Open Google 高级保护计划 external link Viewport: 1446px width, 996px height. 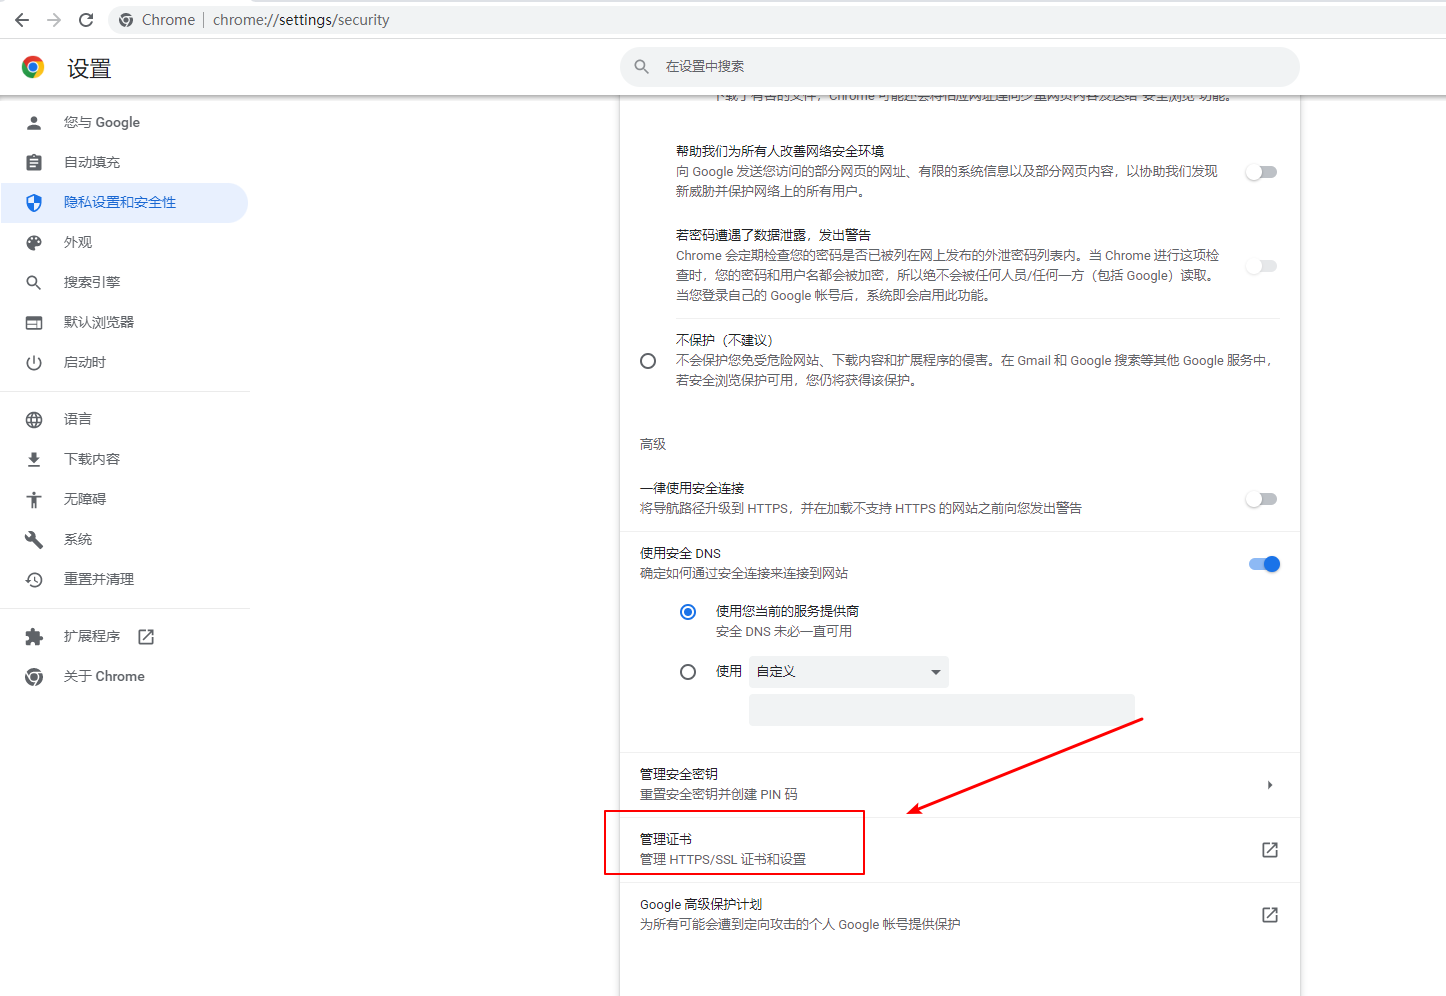tap(1269, 915)
